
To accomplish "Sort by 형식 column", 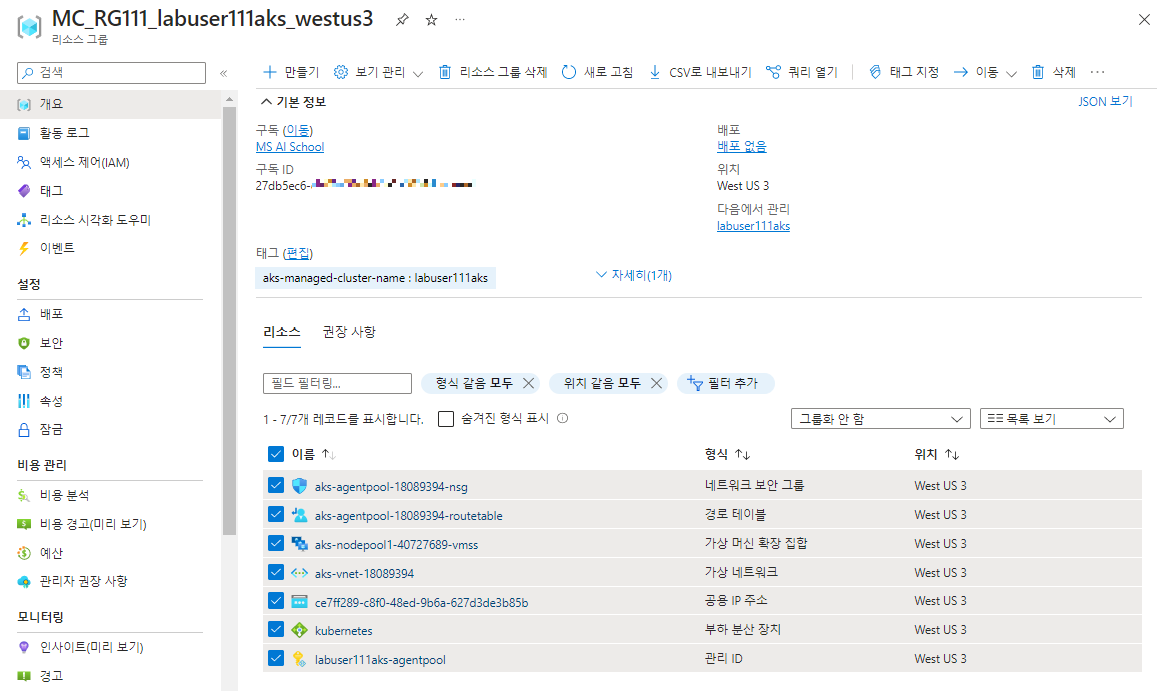I will pos(728,454).
